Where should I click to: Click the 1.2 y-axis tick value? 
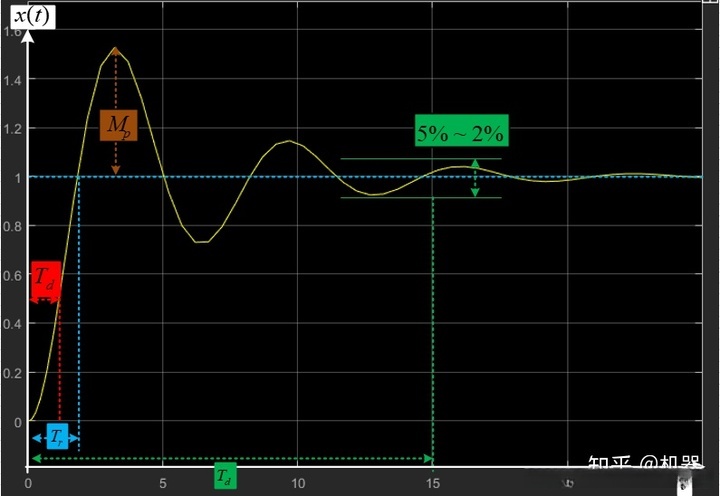pyautogui.click(x=12, y=129)
